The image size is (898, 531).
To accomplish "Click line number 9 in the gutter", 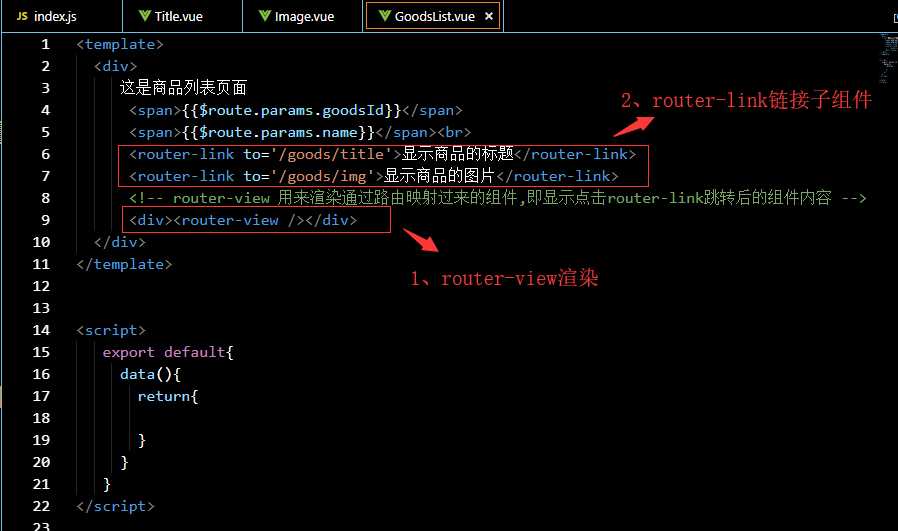I will pos(45,220).
